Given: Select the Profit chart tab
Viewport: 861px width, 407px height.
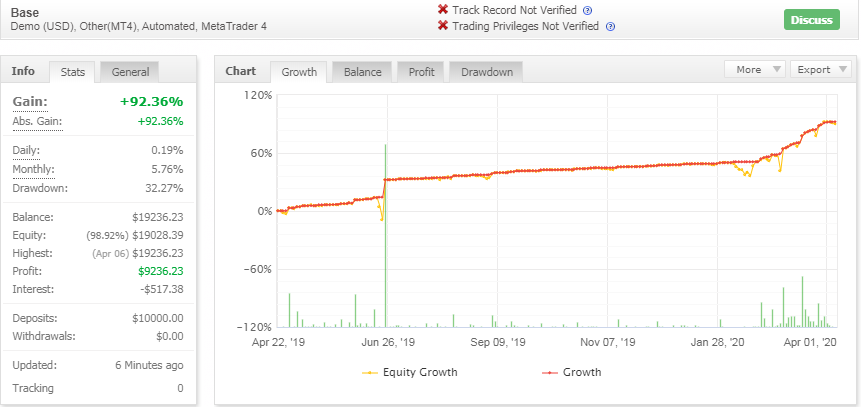Looking at the screenshot, I should [x=421, y=72].
